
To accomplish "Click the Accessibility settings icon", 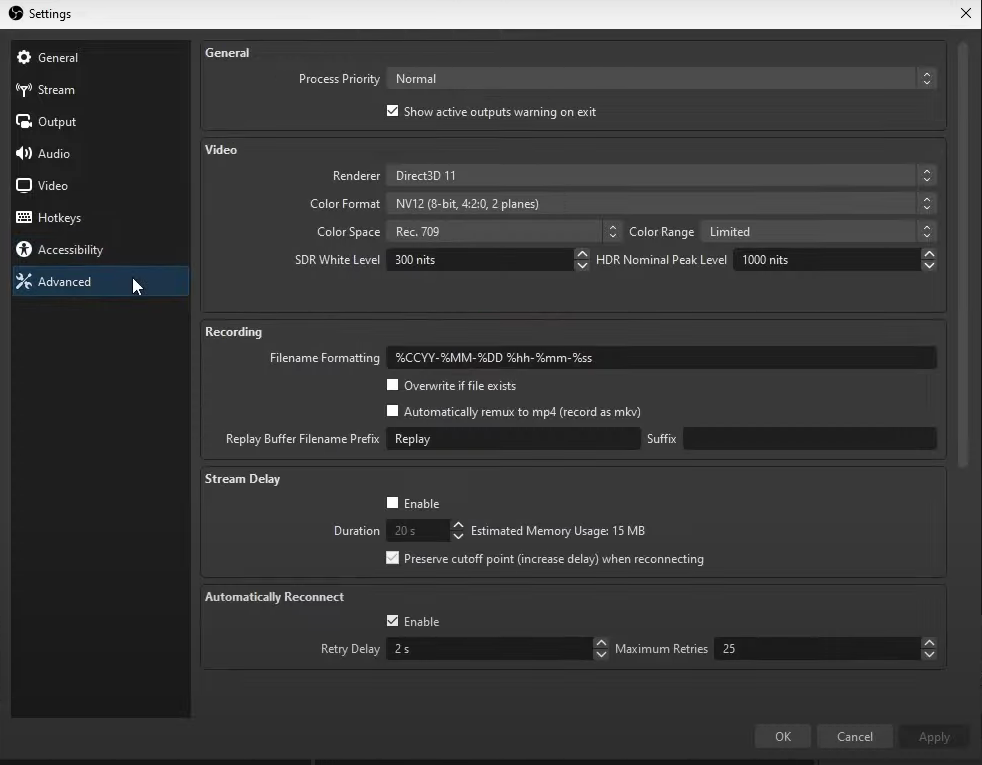I will [22, 249].
